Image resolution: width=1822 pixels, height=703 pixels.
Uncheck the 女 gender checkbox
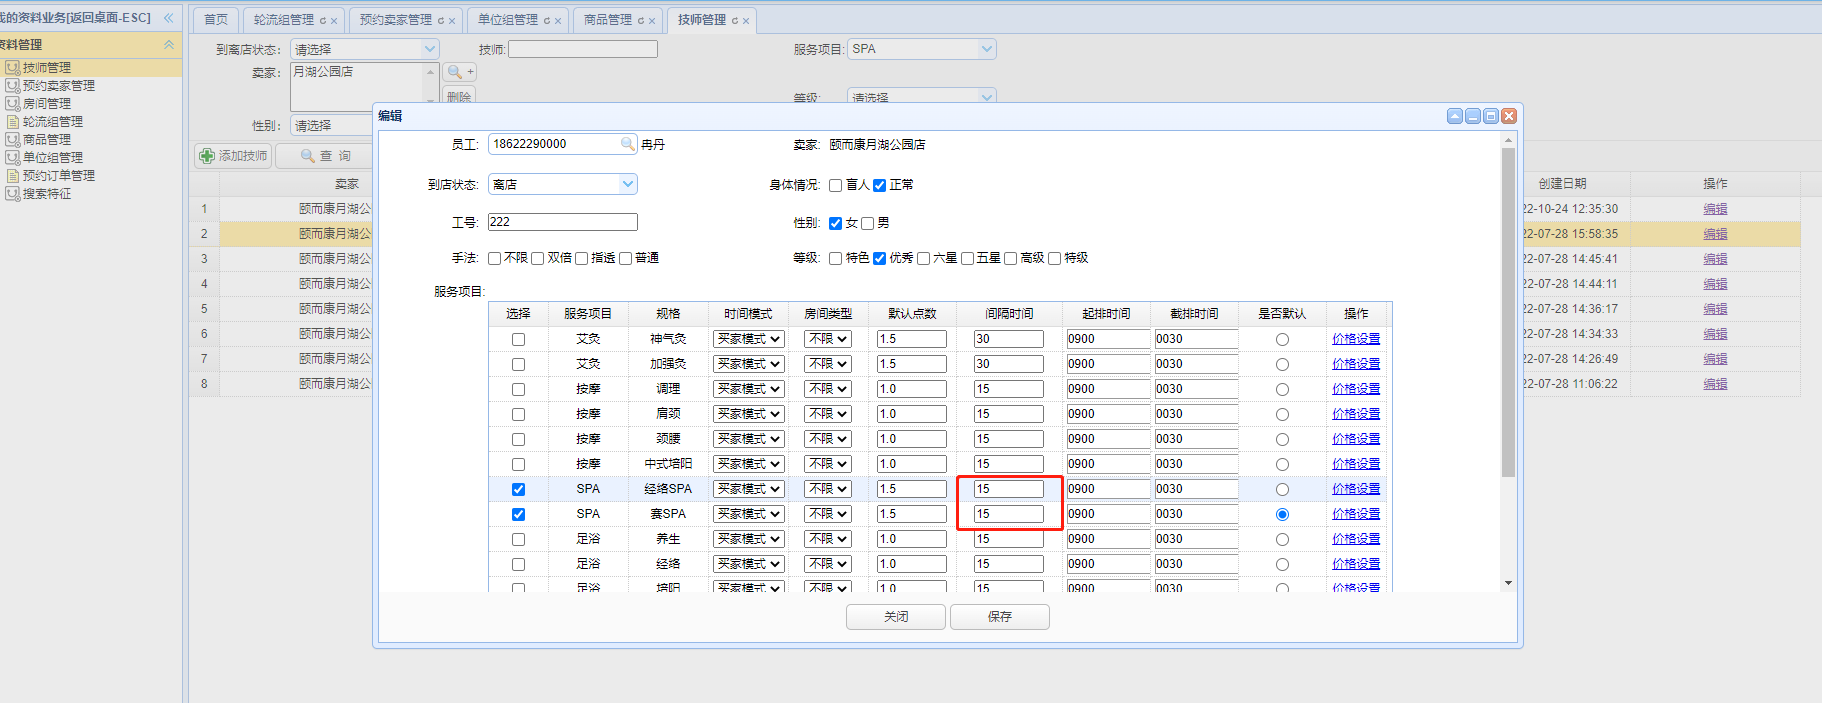(x=835, y=223)
